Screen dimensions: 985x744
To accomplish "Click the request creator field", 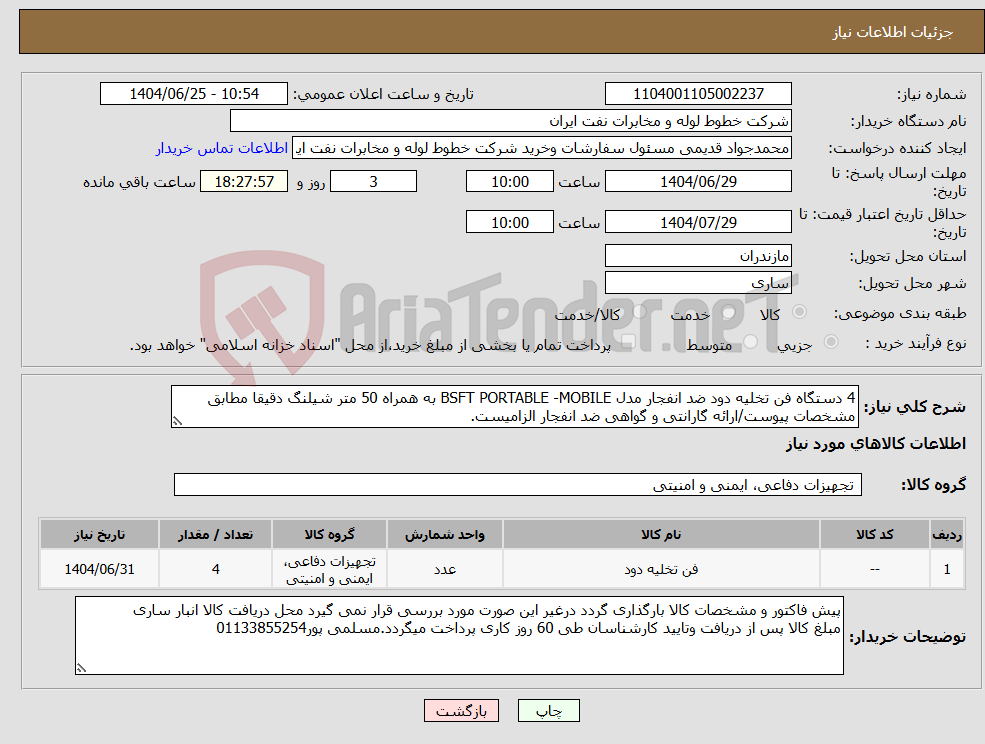I will click(x=541, y=148).
